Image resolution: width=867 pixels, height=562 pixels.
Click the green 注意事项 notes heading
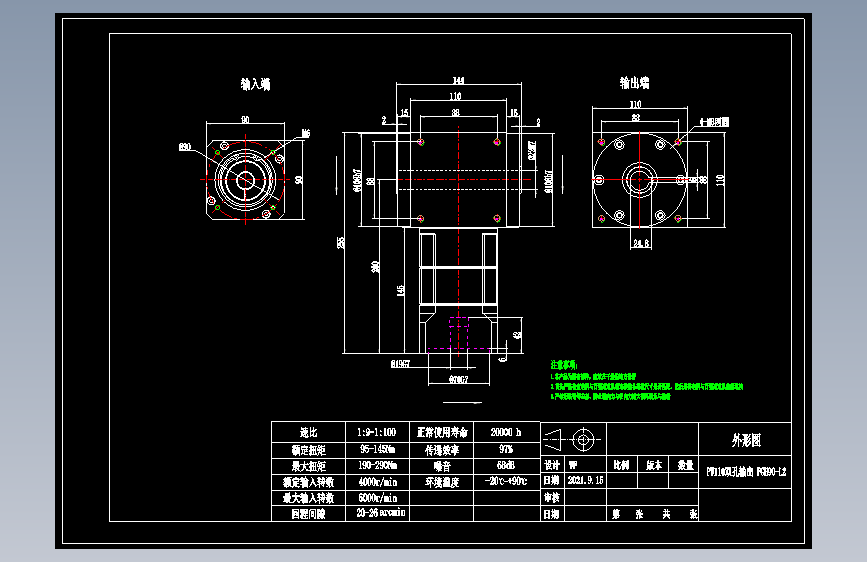coord(563,365)
